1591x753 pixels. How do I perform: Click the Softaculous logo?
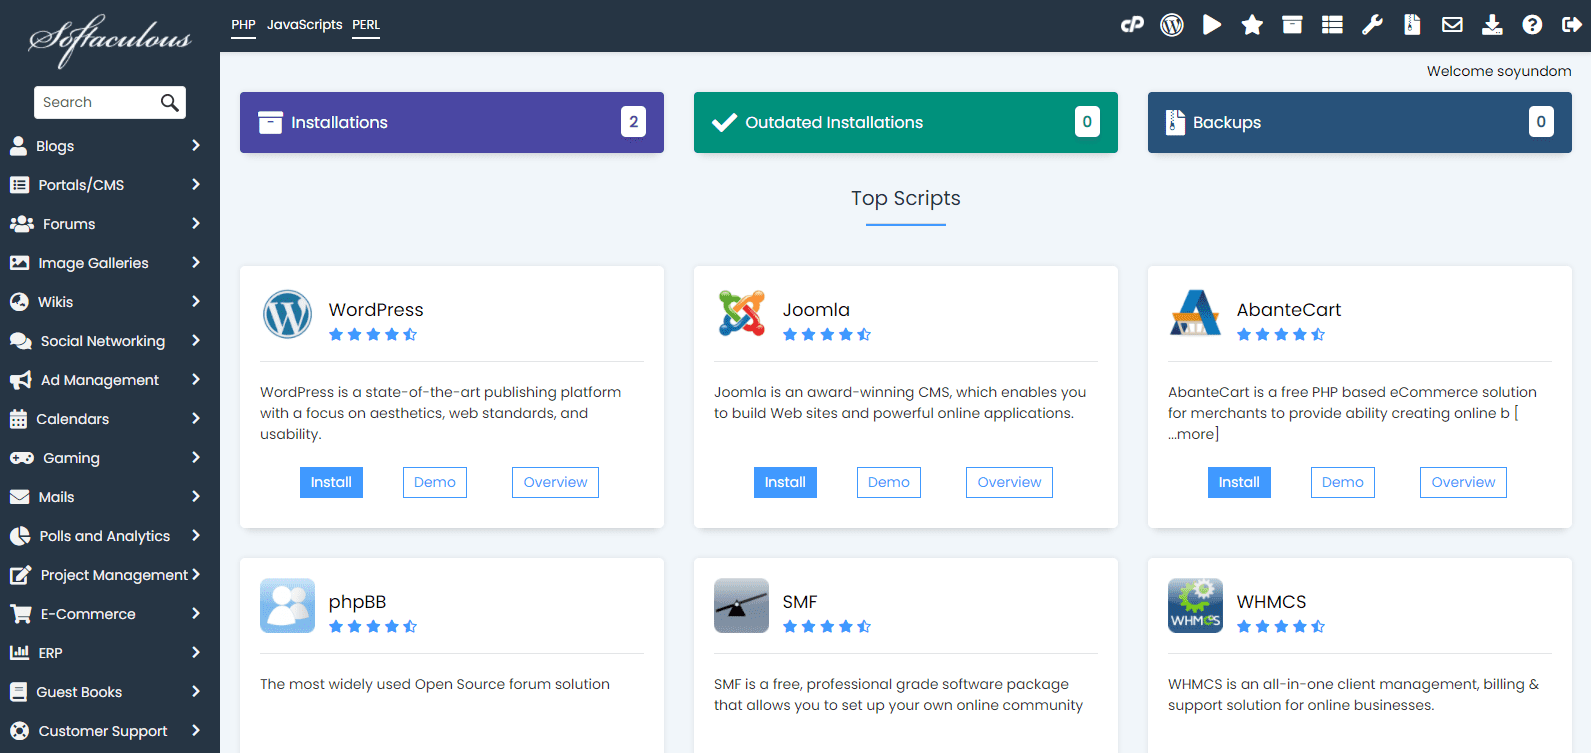110,40
